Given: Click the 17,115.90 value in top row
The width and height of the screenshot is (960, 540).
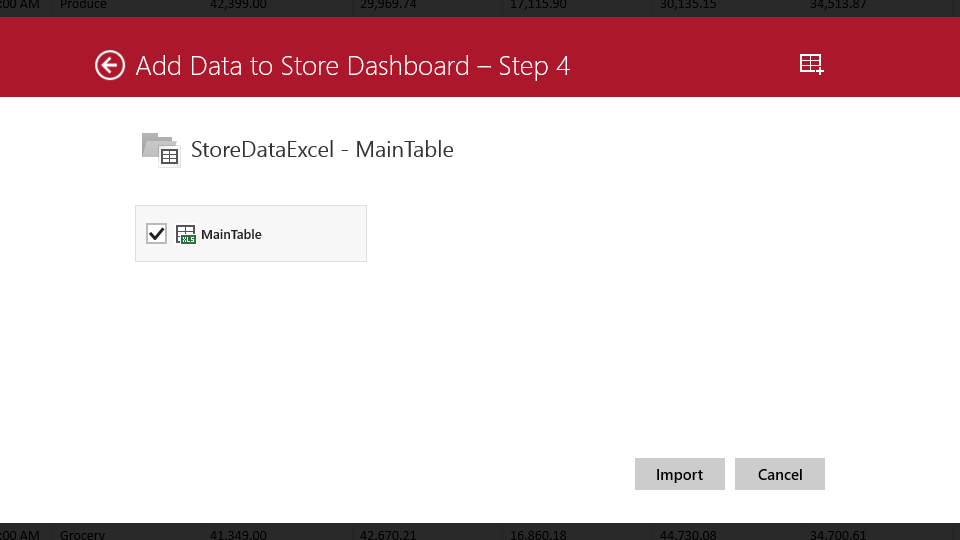Looking at the screenshot, I should 538,5.
